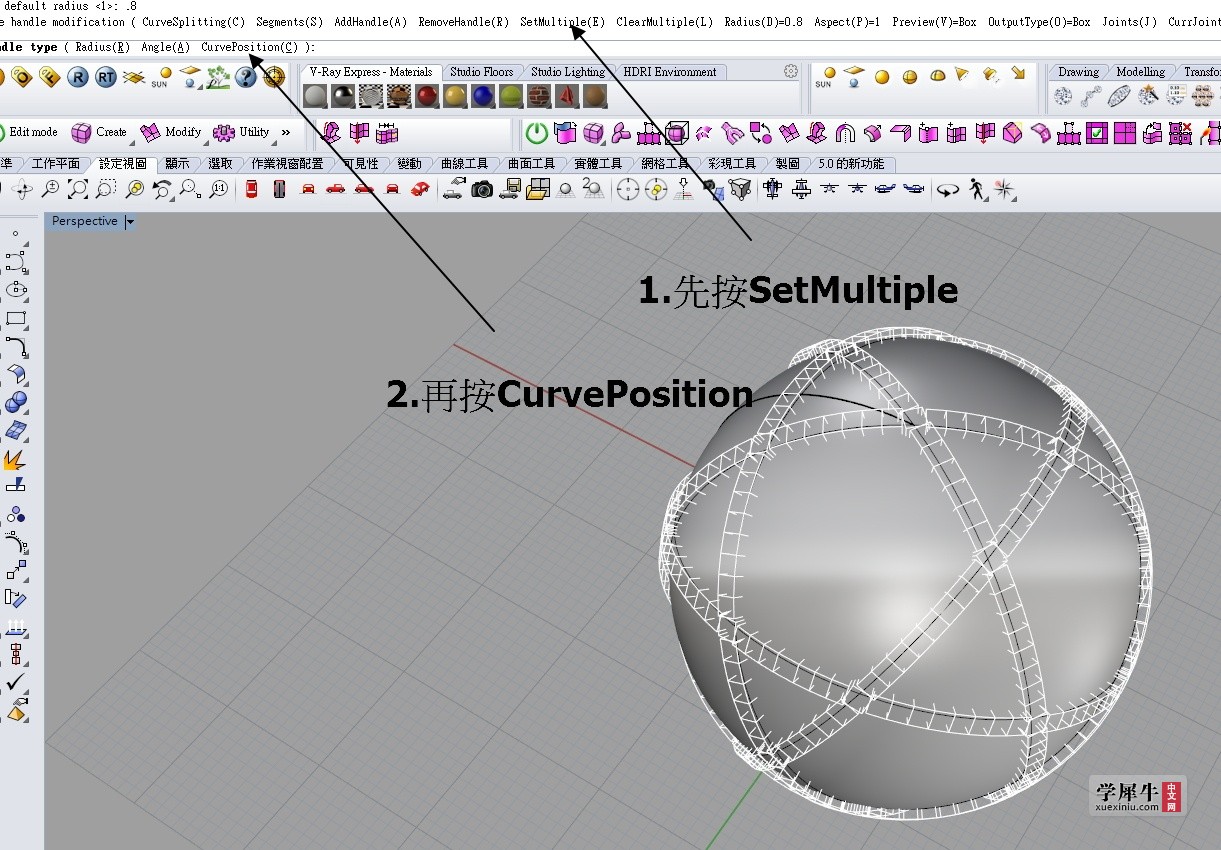Select the explode tool
The image size is (1221, 850).
pos(15,460)
